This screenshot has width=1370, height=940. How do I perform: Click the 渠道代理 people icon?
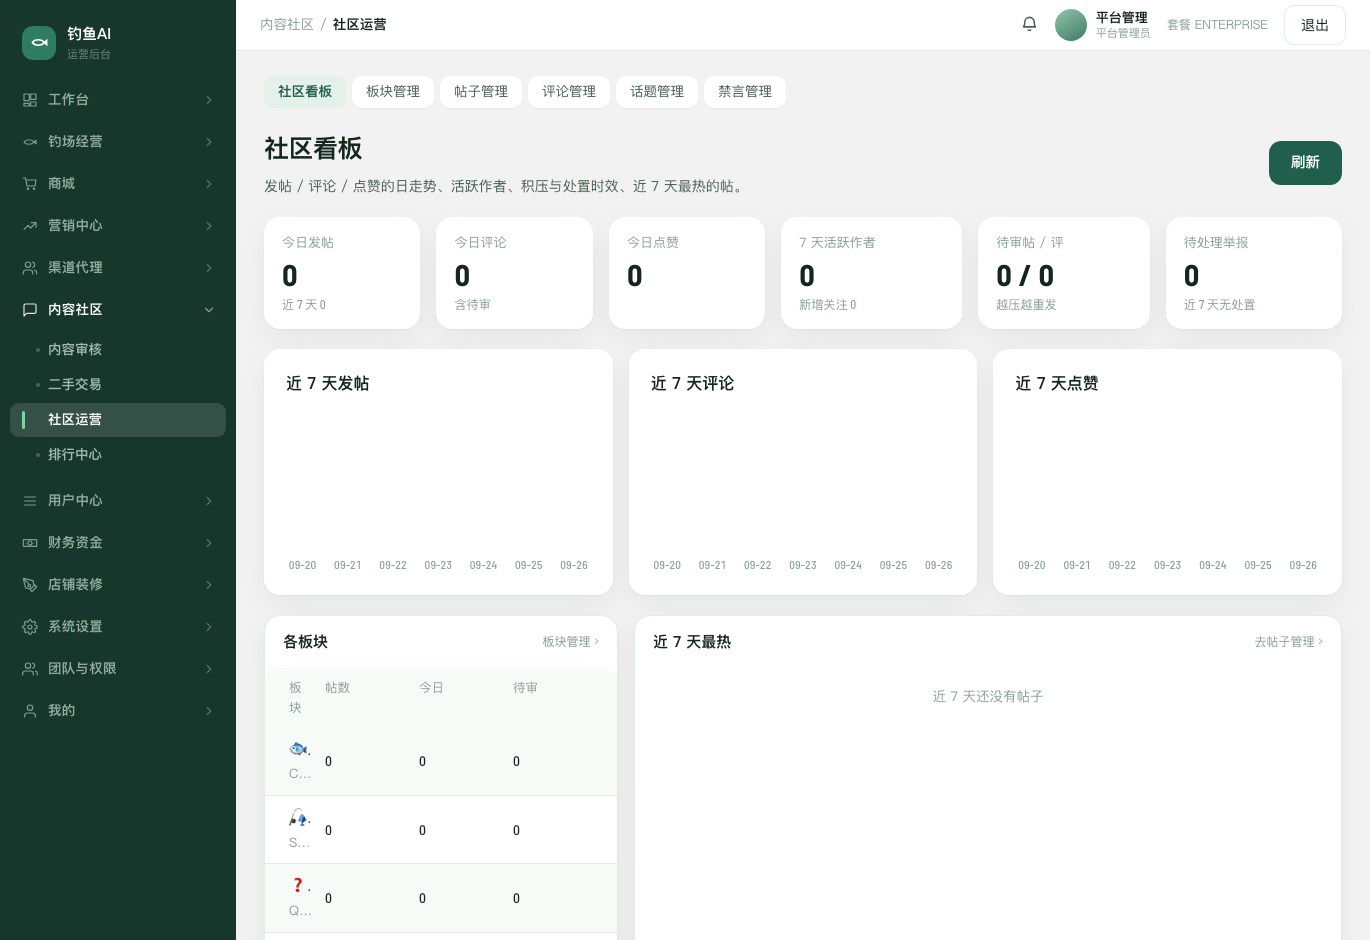(30, 268)
